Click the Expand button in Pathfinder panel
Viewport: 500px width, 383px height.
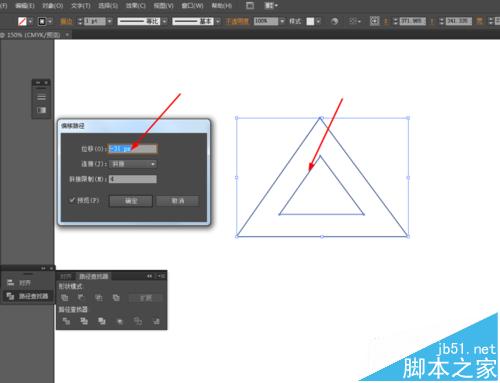(146, 298)
